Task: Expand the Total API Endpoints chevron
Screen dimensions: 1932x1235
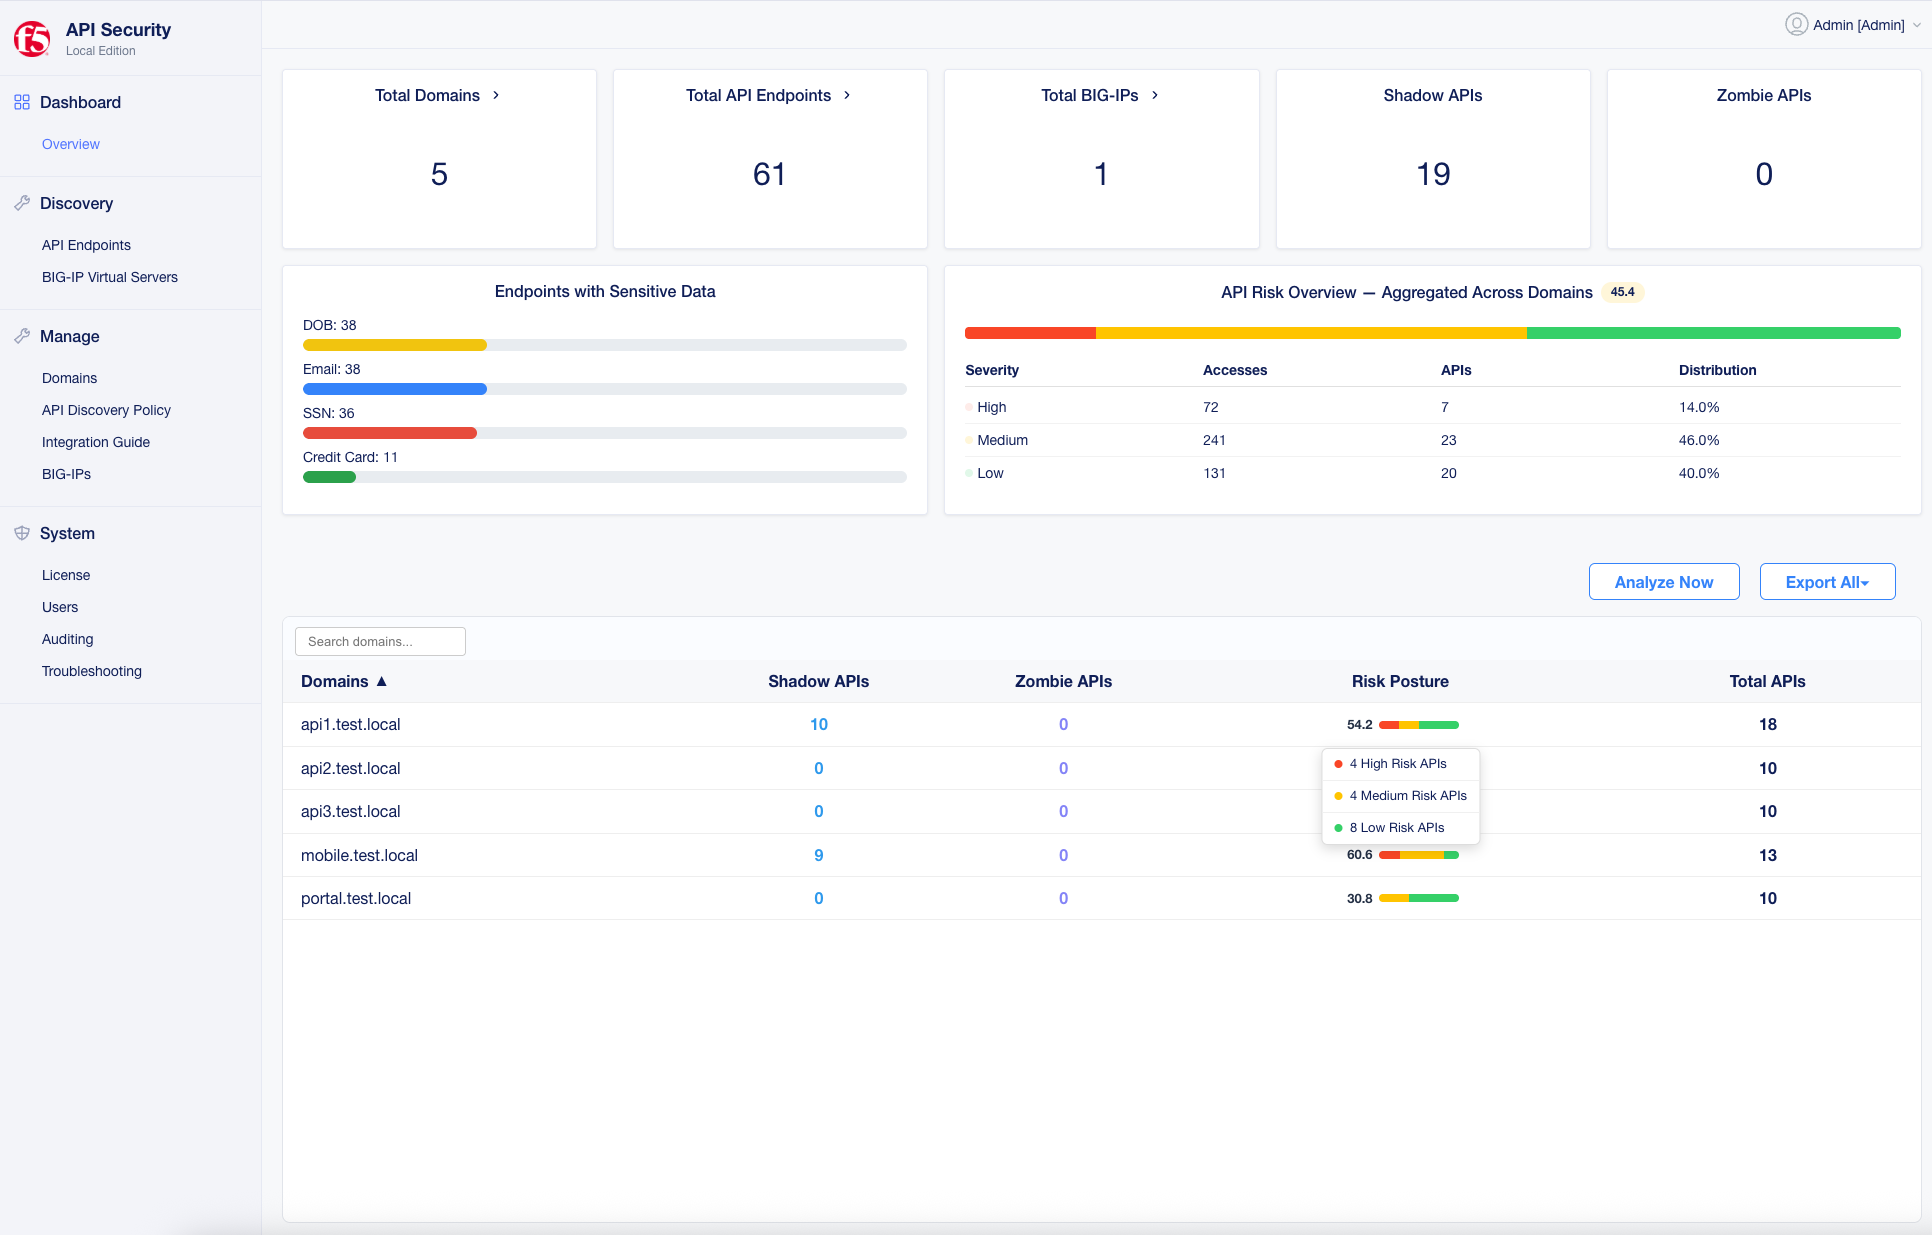Action: [847, 95]
